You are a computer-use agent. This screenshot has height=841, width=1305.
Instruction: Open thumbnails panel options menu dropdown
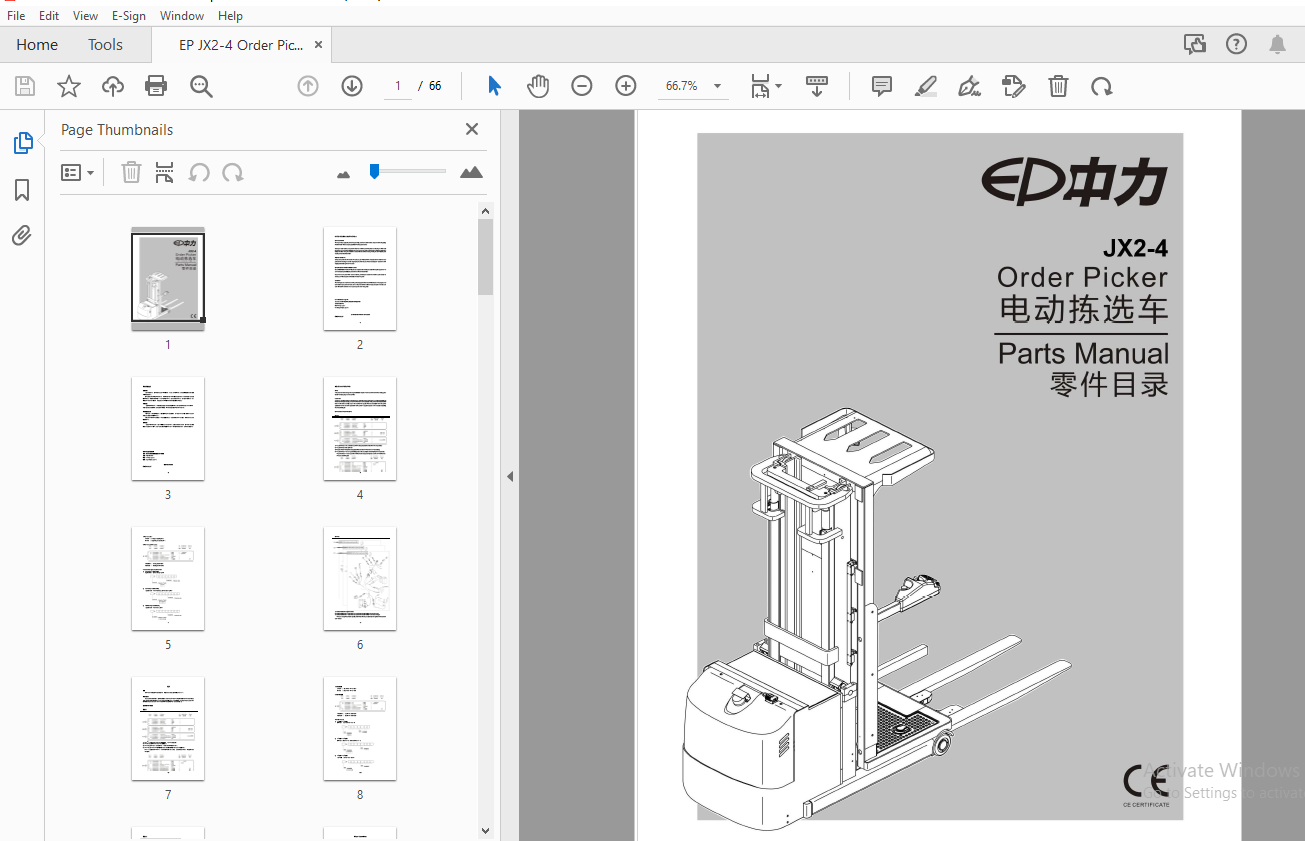point(77,173)
